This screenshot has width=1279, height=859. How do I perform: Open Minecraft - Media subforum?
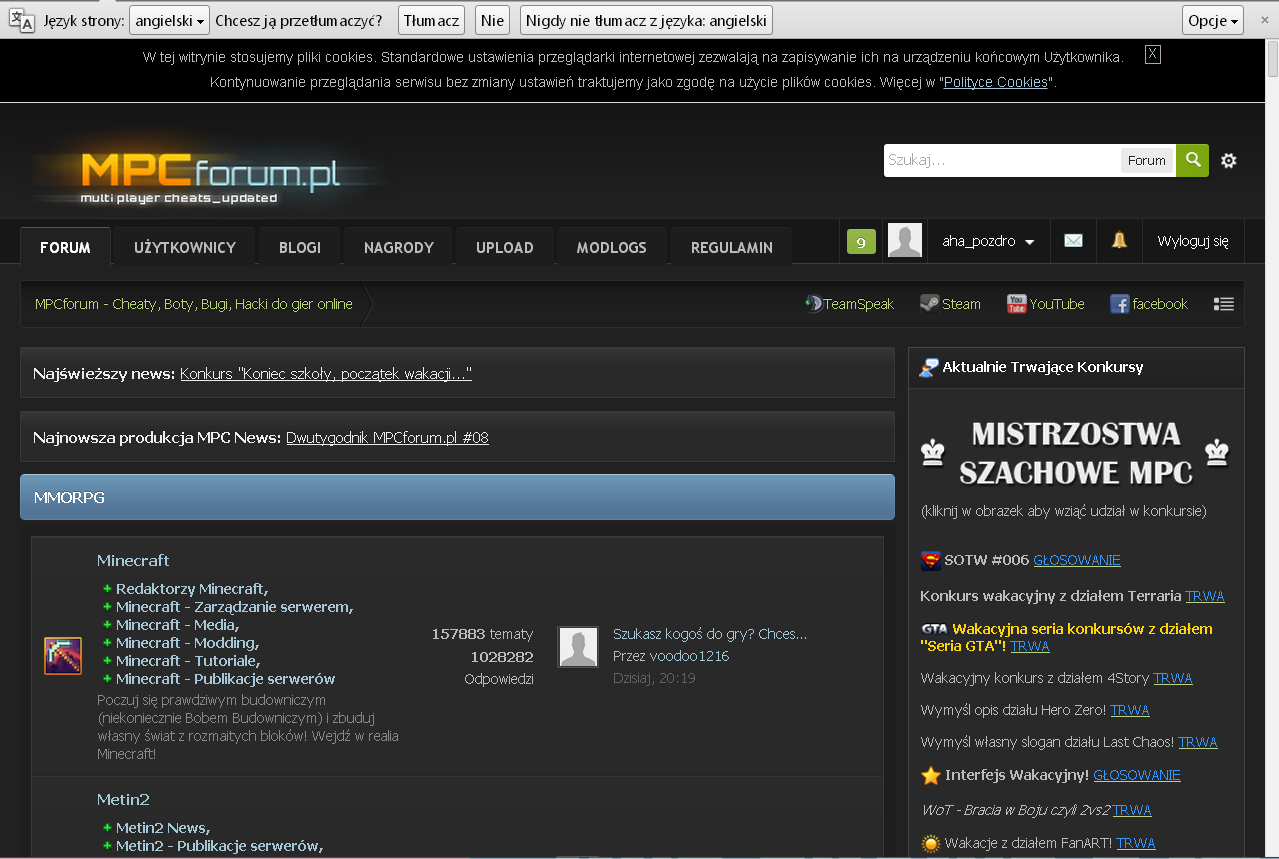pyautogui.click(x=176, y=625)
